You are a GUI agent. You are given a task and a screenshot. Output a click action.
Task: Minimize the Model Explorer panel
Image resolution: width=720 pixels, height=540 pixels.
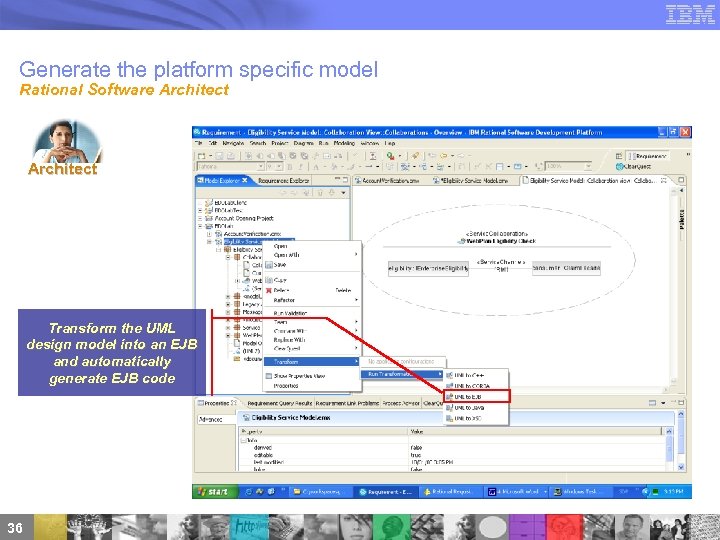338,180
